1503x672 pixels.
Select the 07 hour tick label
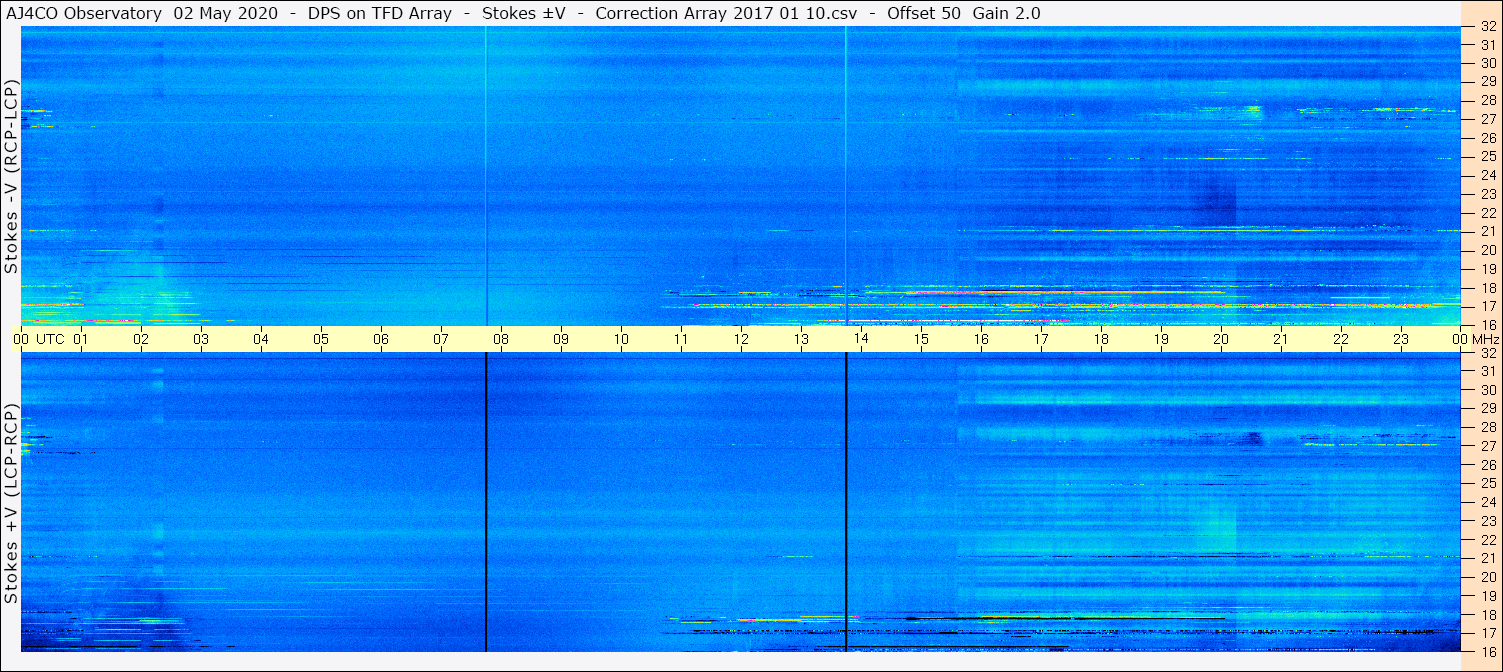441,340
